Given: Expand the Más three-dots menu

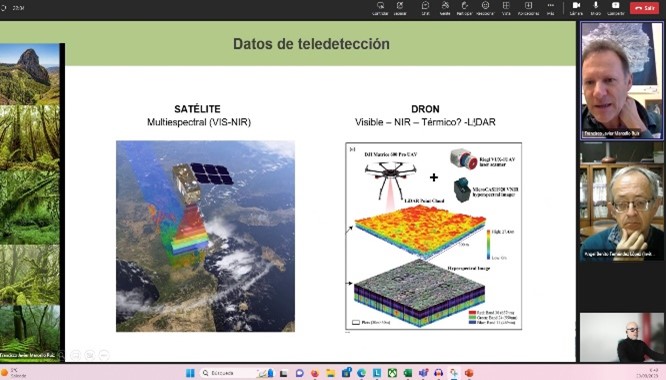Looking at the screenshot, I should point(550,8).
